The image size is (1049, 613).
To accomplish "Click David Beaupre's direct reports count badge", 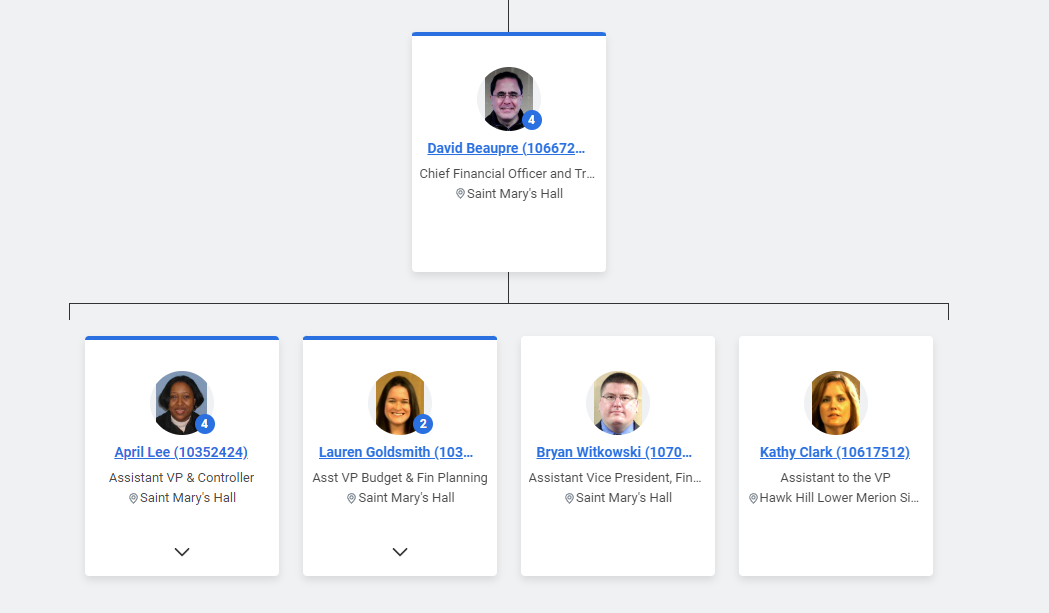I will pyautogui.click(x=532, y=120).
